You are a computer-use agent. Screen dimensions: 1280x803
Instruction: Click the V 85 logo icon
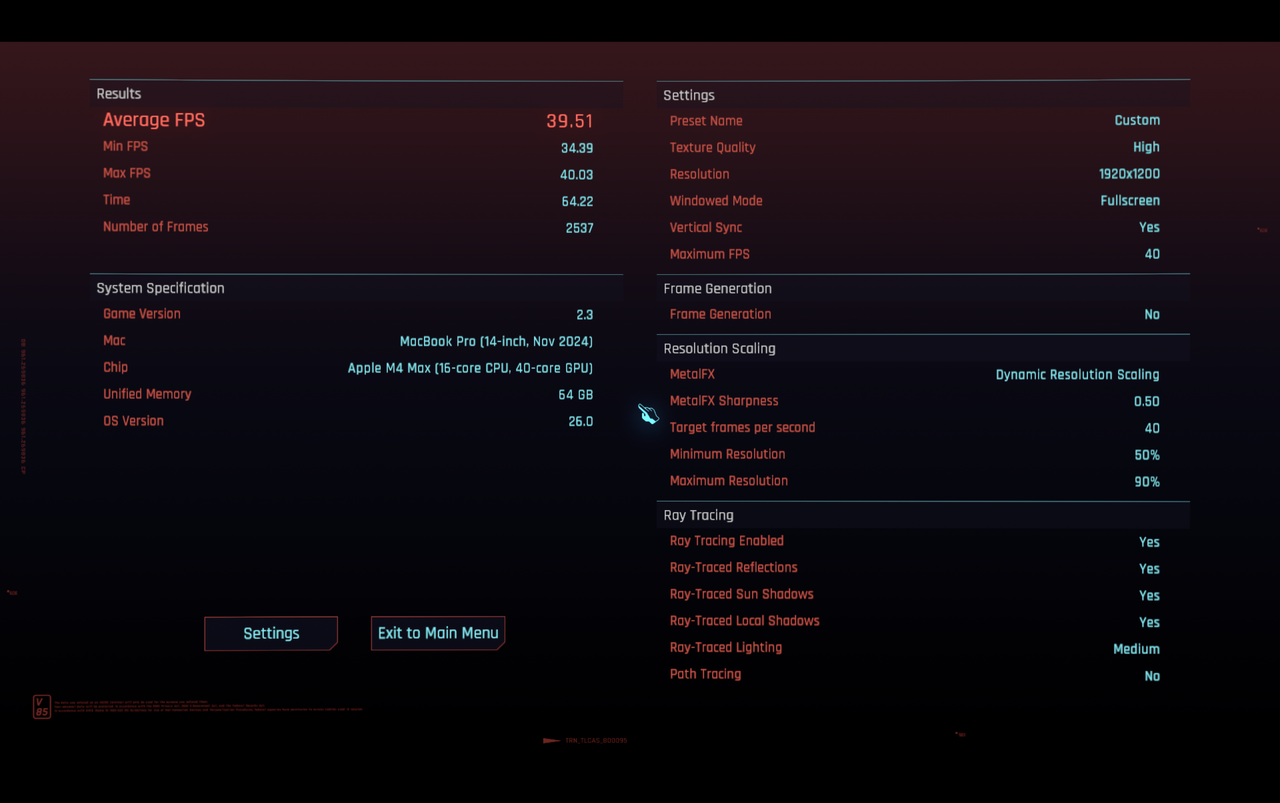tap(41, 707)
